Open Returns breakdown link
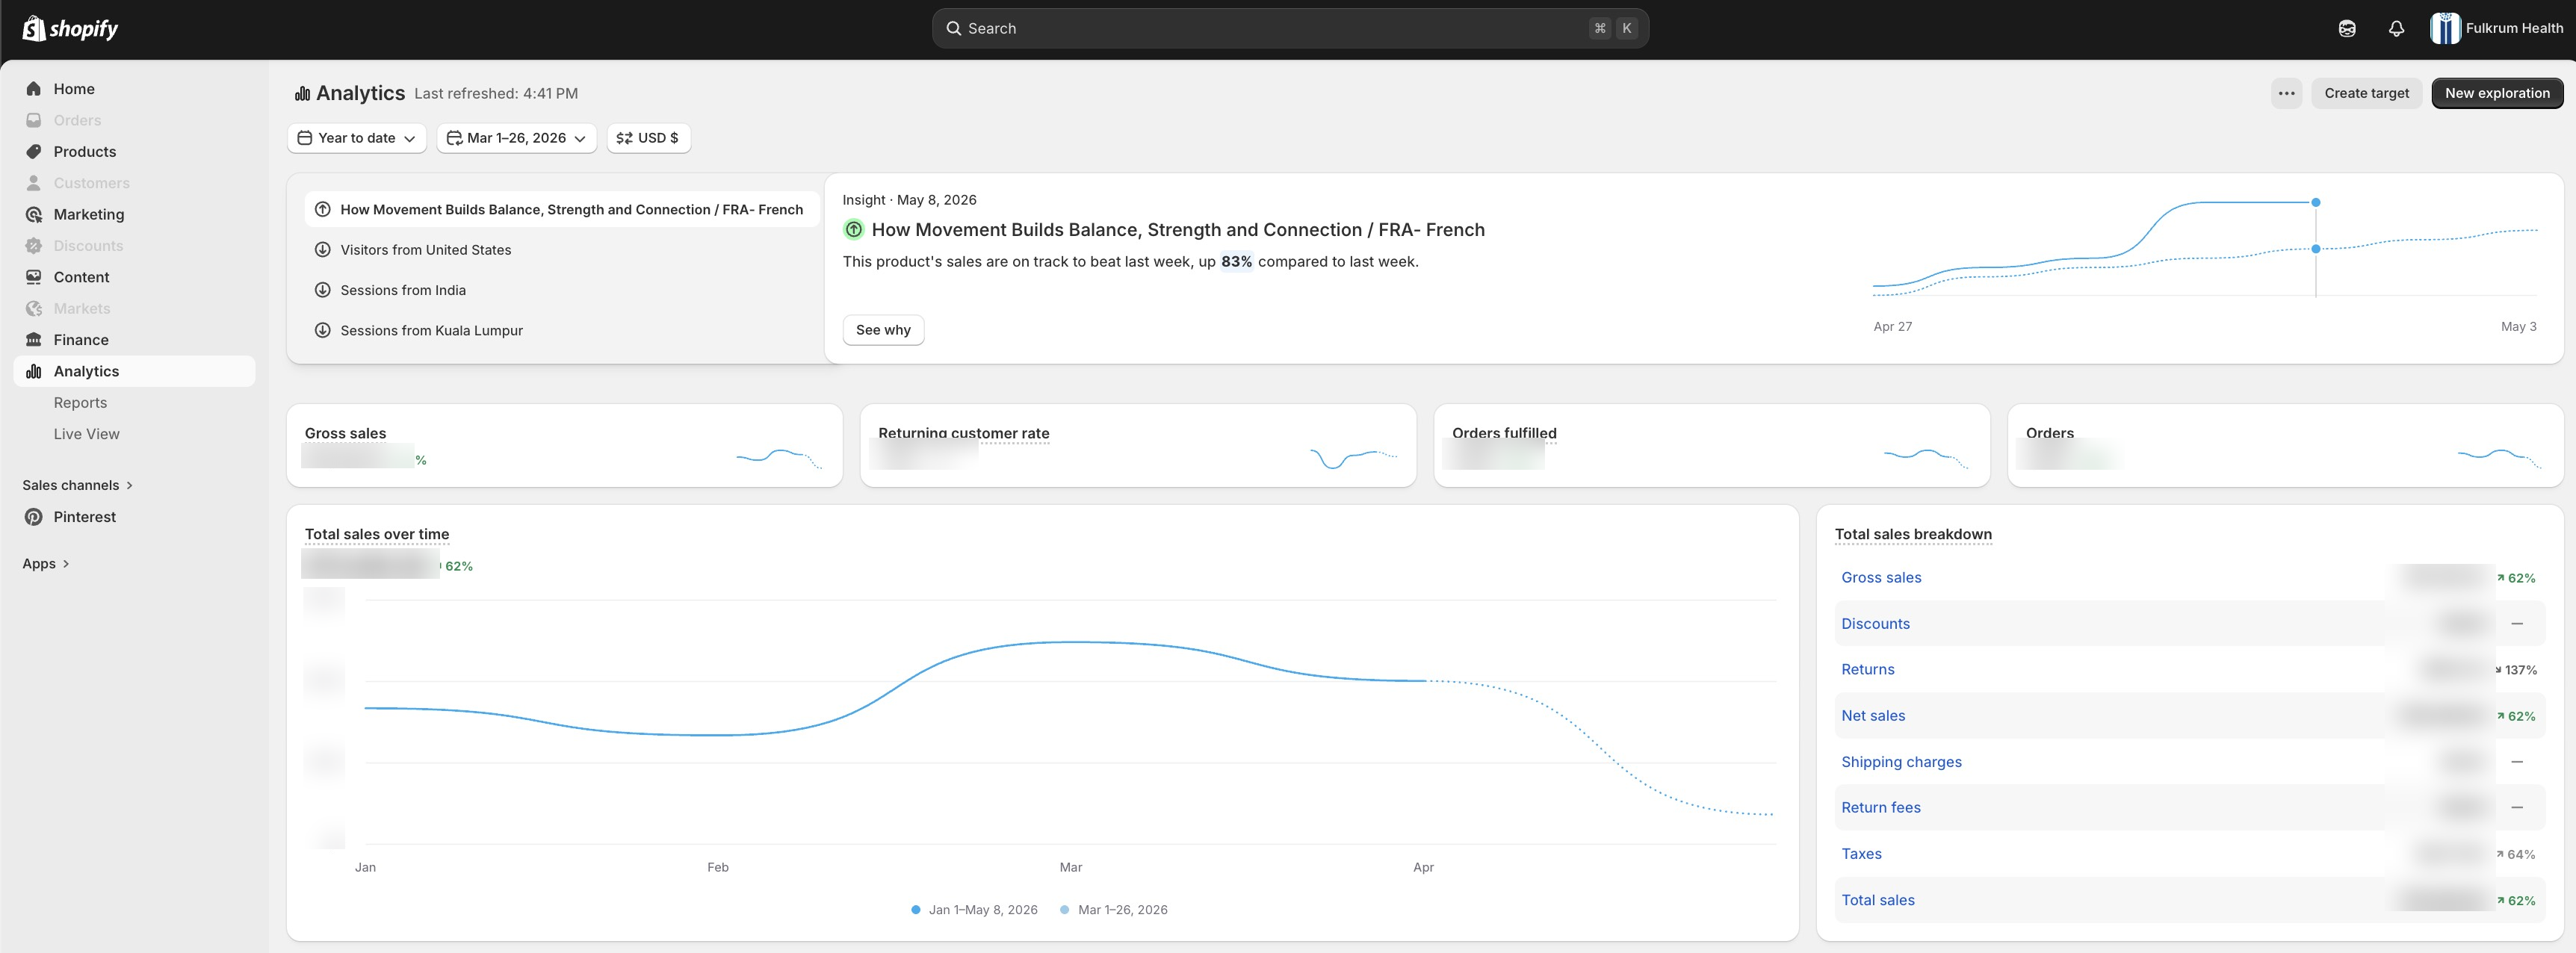2576x953 pixels. pyautogui.click(x=1867, y=670)
